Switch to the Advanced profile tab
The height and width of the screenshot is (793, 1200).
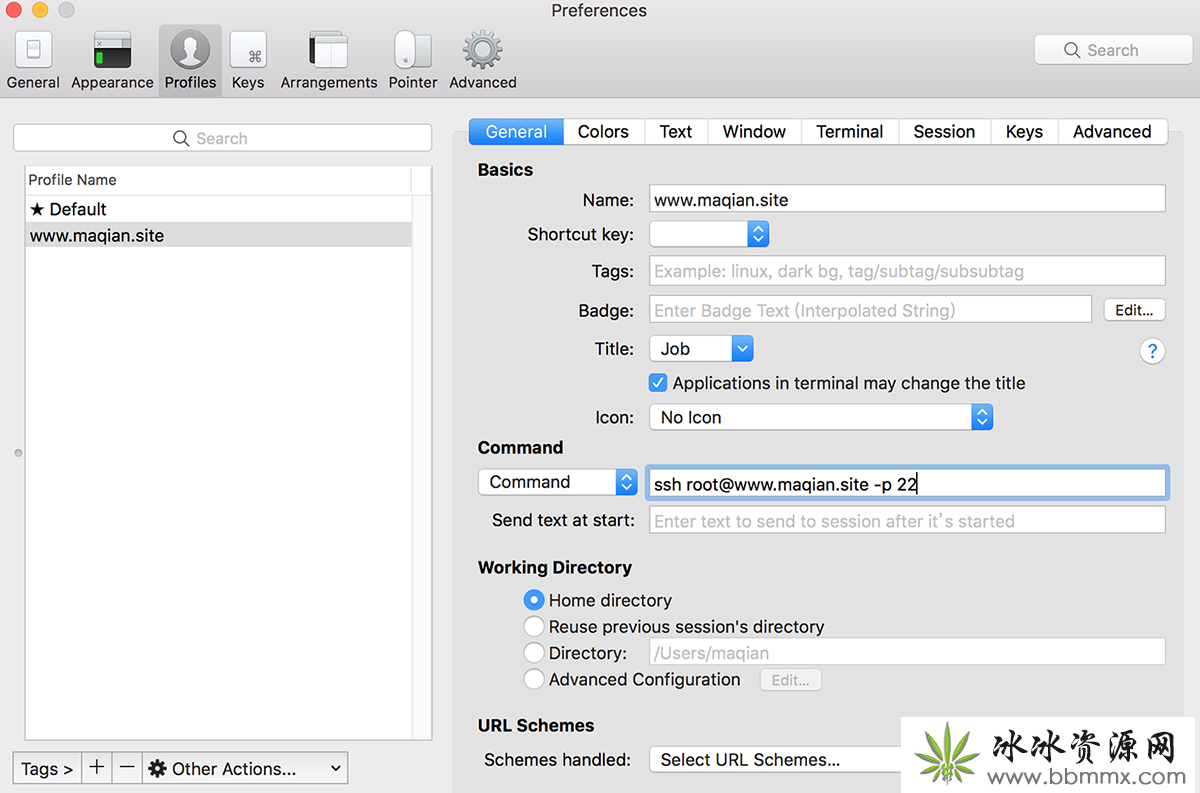[1112, 131]
